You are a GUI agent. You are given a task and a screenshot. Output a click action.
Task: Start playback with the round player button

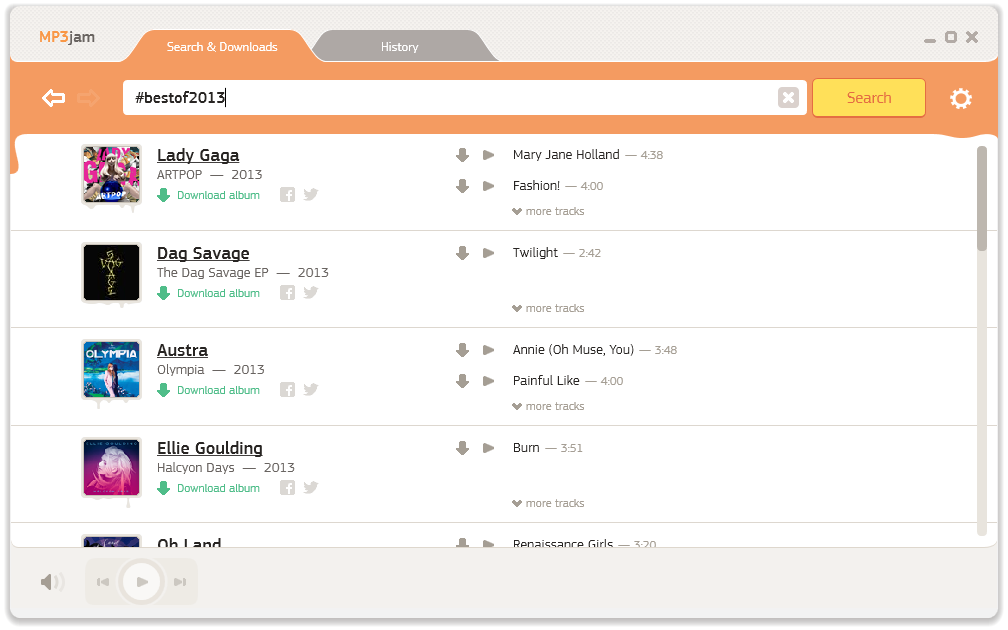(141, 582)
